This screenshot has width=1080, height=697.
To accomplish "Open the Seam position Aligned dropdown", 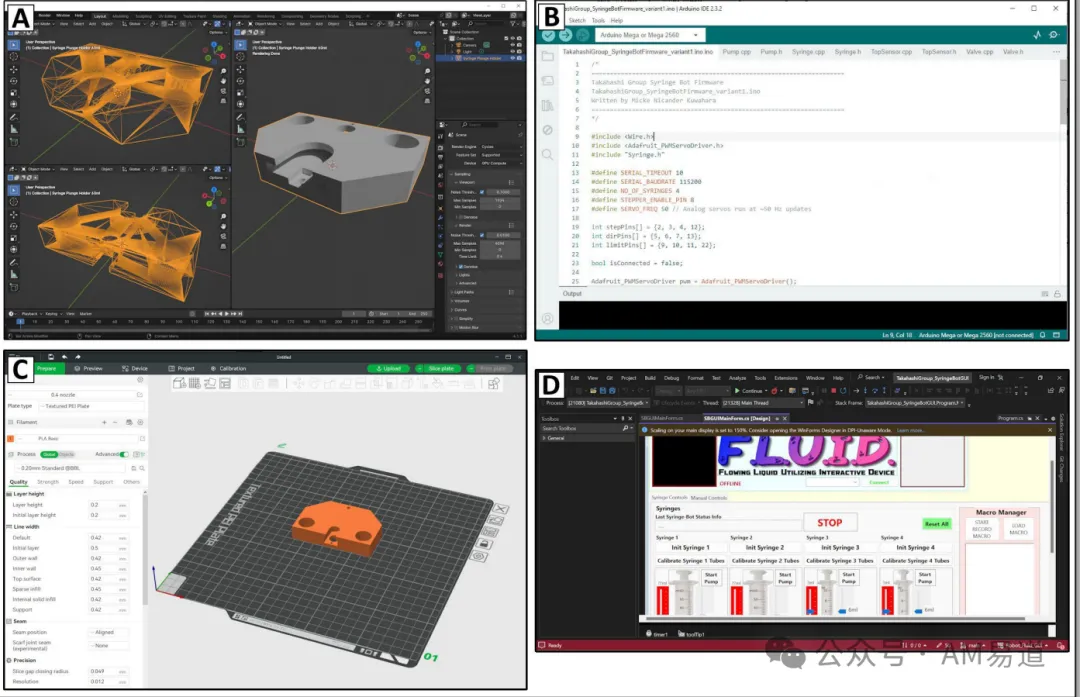I will 109,632.
